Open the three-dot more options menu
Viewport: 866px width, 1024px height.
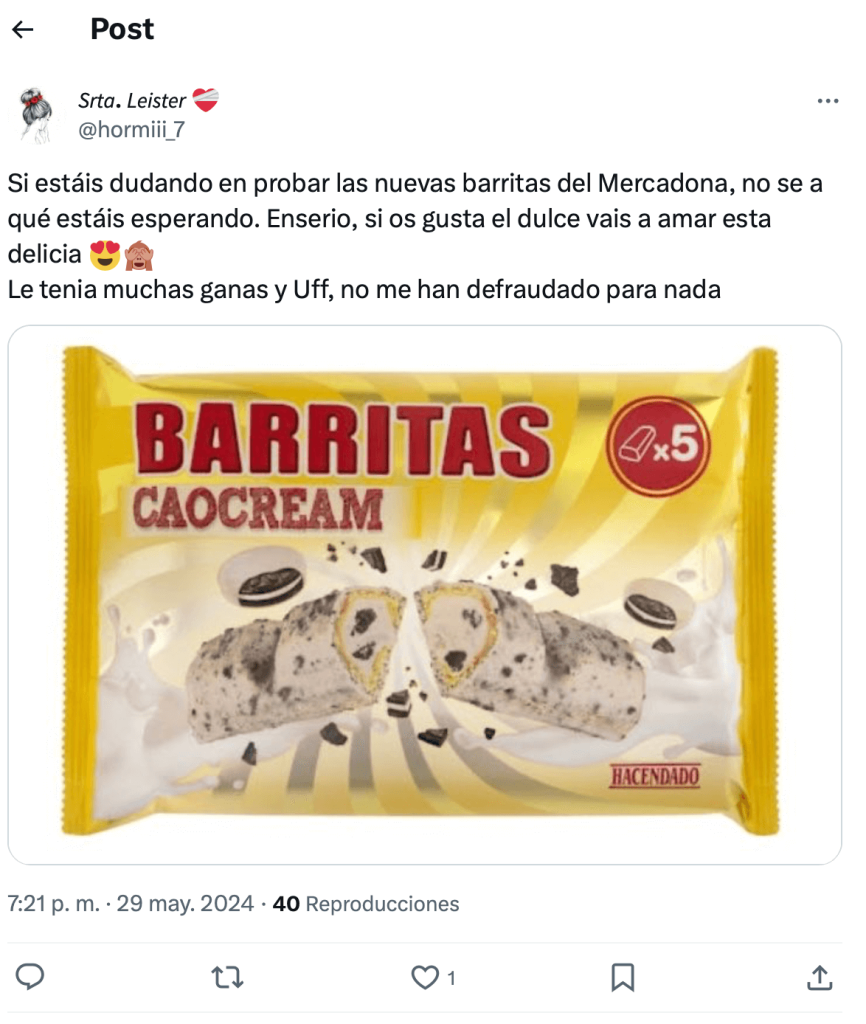pos(827,101)
